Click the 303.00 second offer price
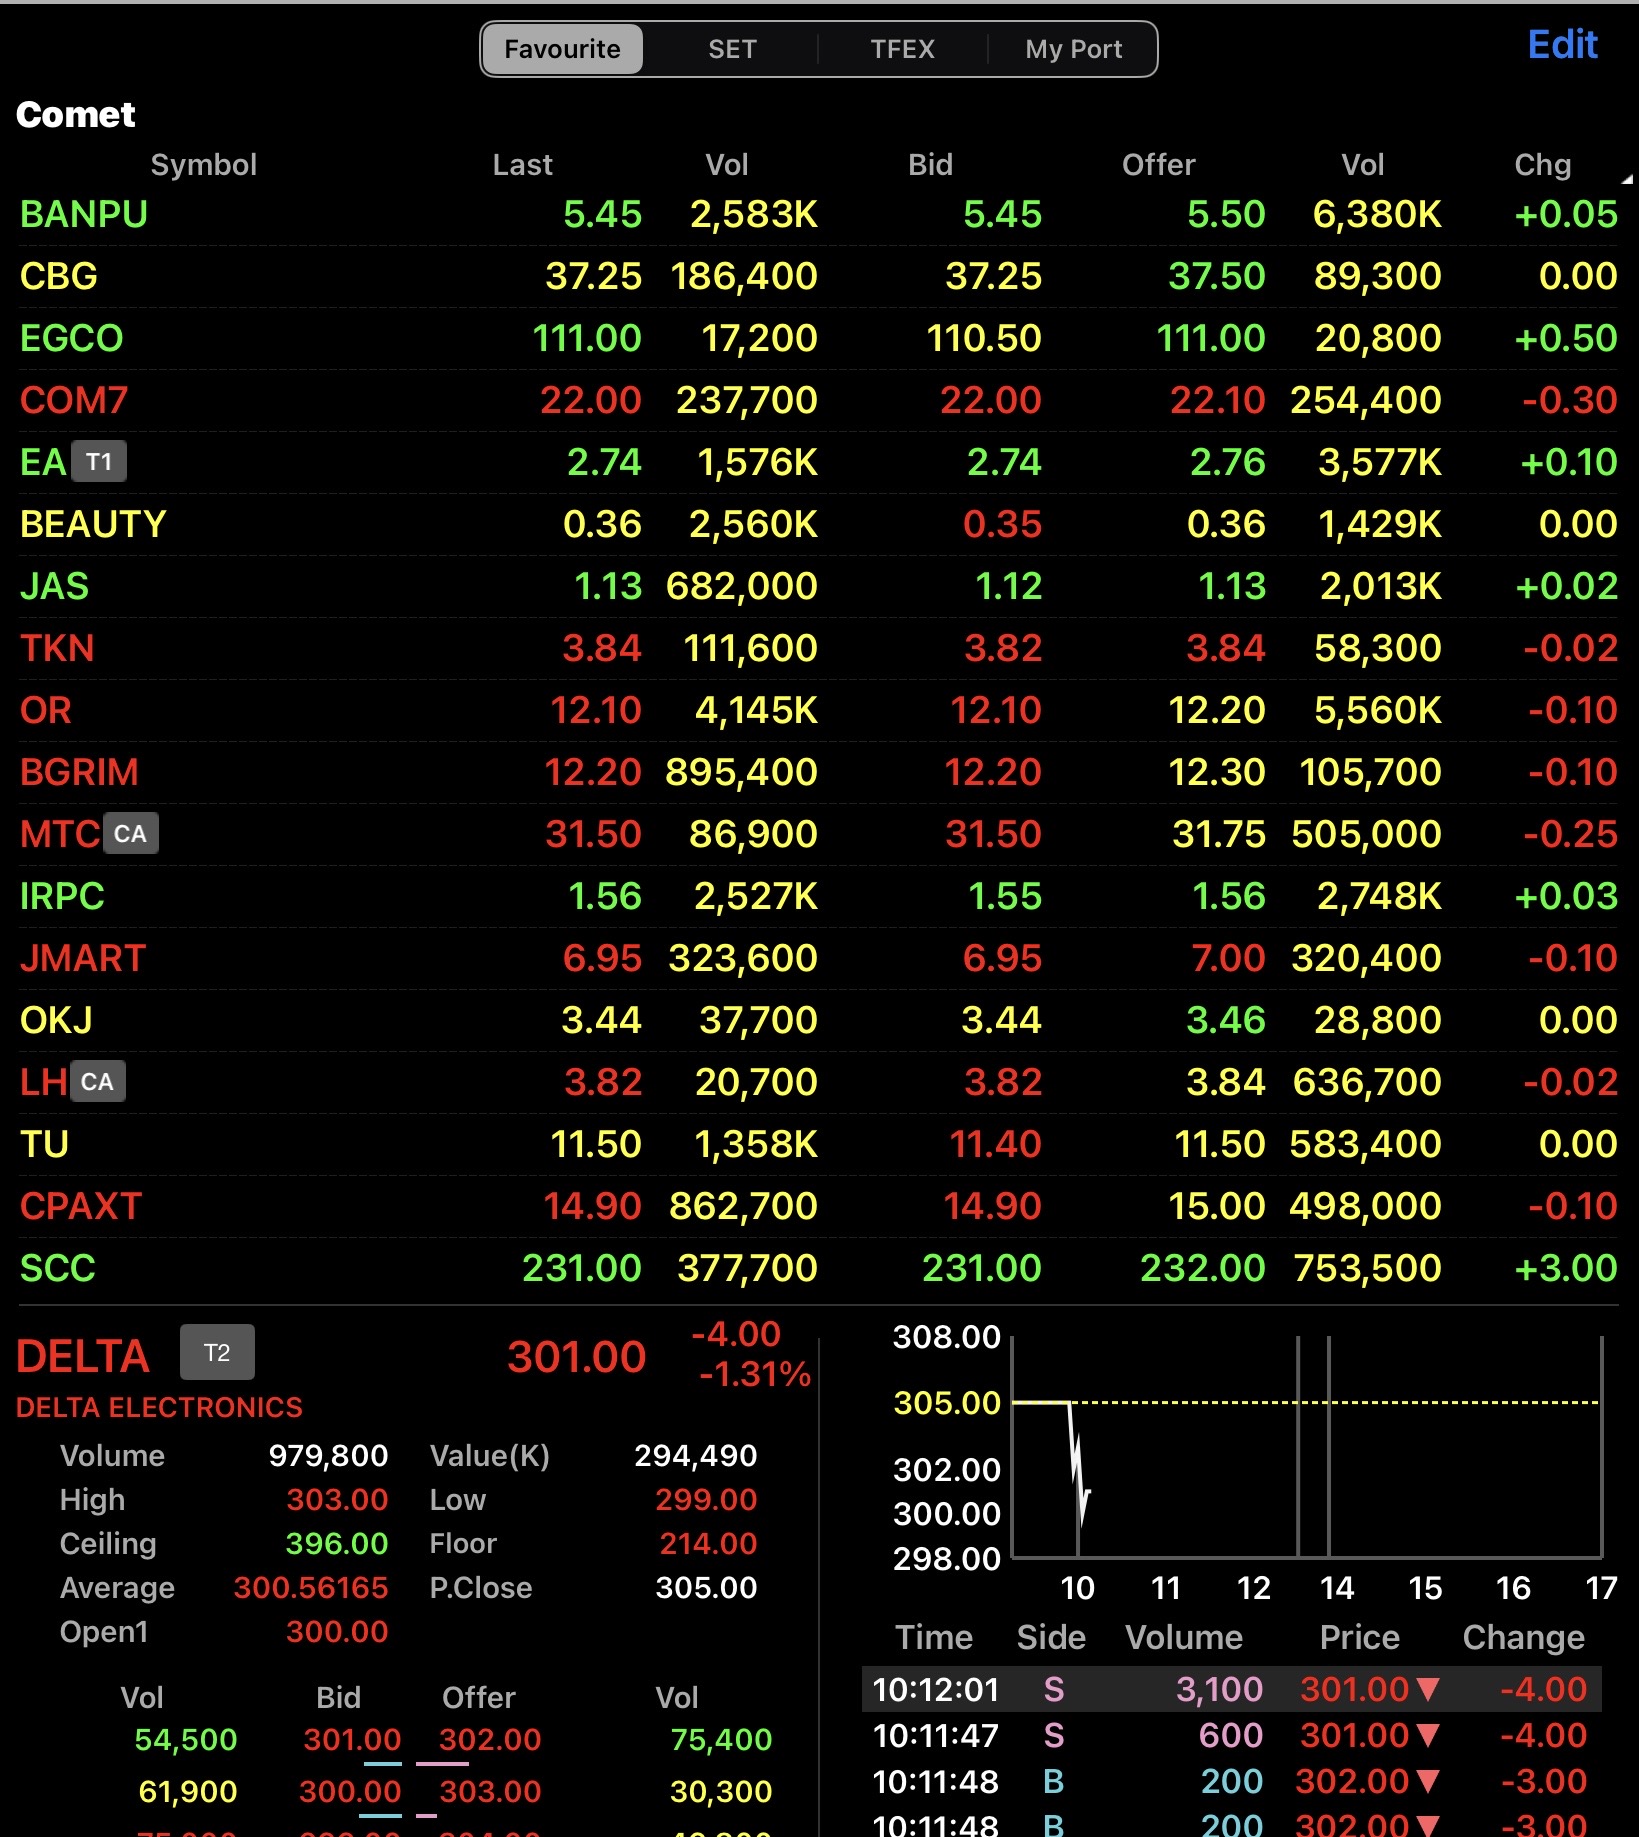 [x=490, y=1791]
